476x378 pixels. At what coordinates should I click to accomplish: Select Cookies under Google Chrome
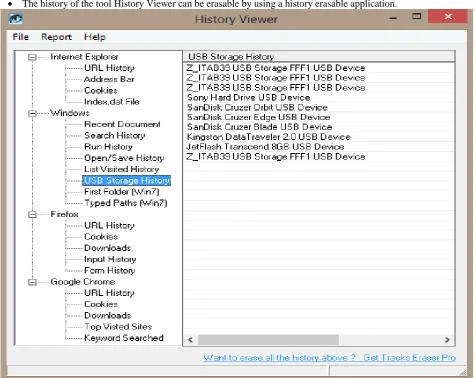click(101, 304)
